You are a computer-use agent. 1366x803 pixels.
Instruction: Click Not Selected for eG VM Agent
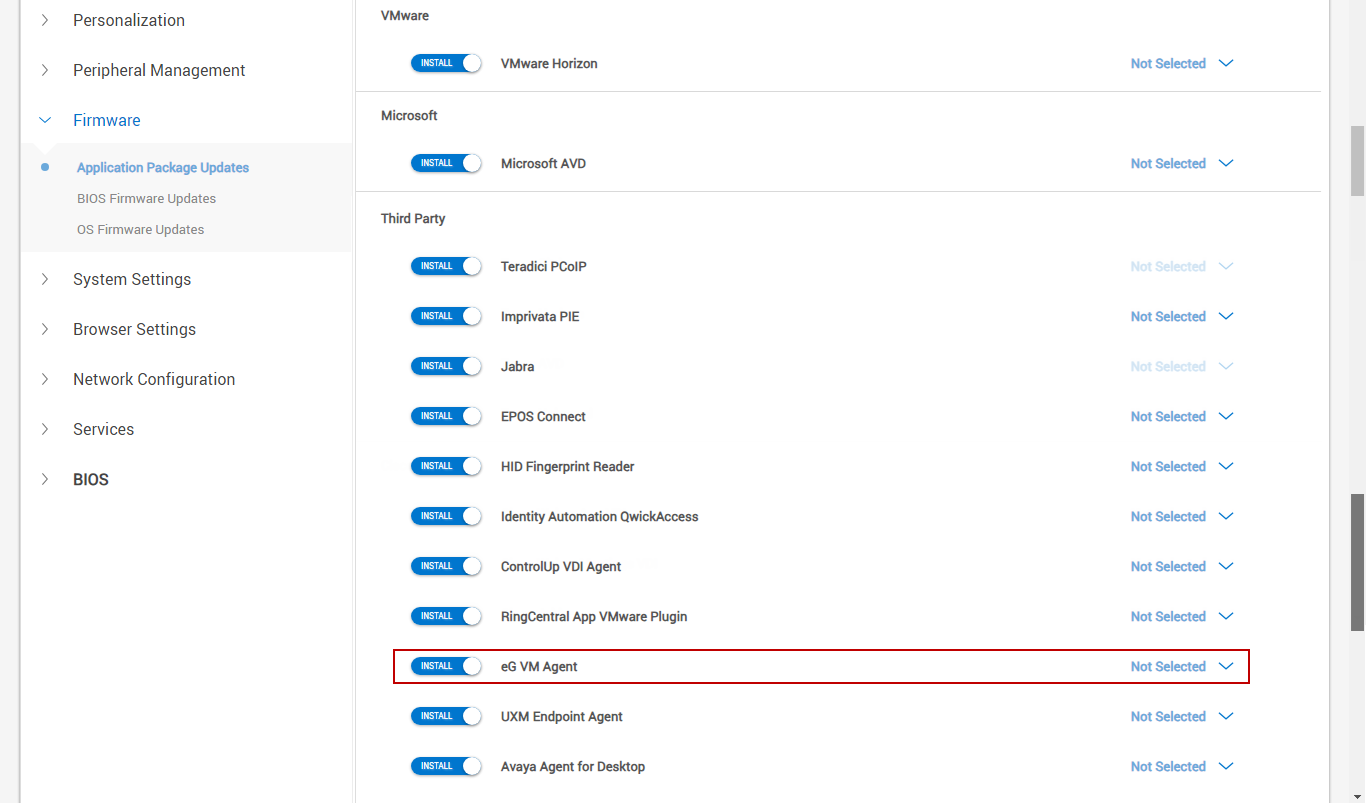click(1168, 666)
